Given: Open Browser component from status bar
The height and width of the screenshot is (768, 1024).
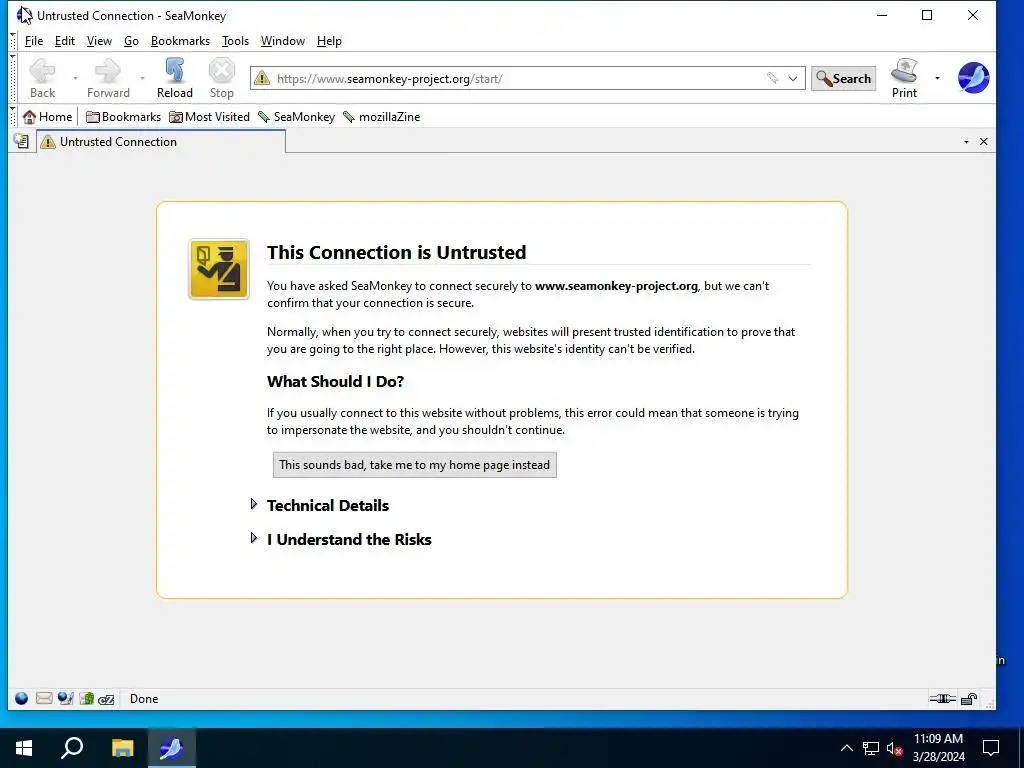Looking at the screenshot, I should point(22,698).
